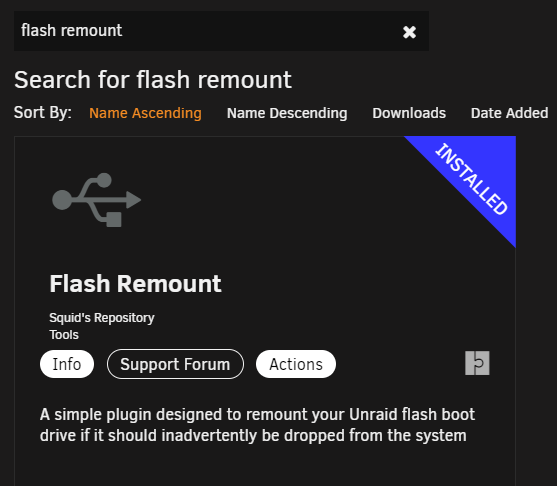Click the 'Search for flash remount' heading
Image resolution: width=557 pixels, height=486 pixels.
pos(153,79)
